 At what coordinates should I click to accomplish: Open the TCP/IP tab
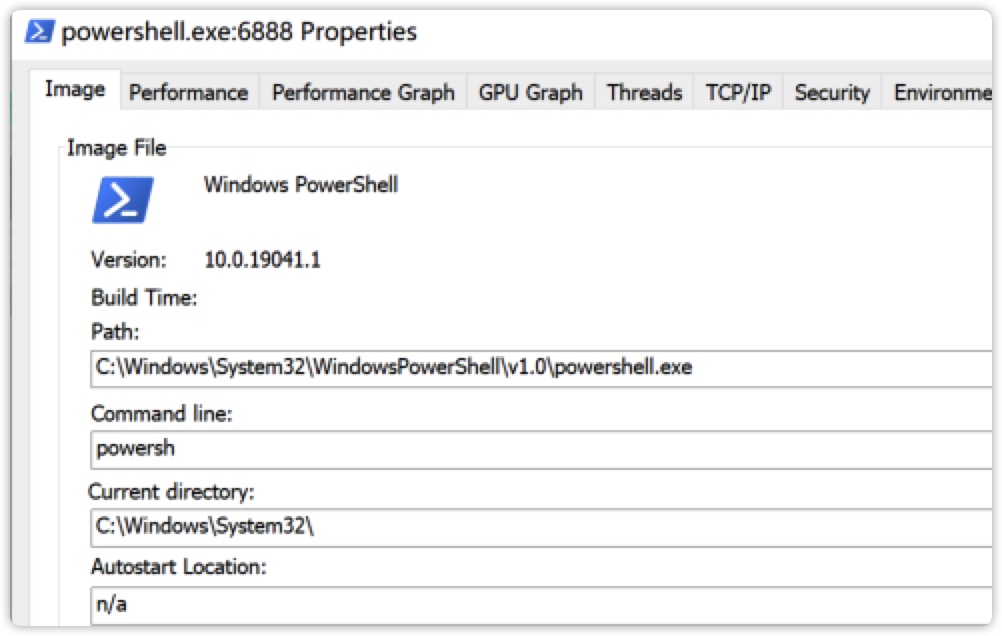pyautogui.click(x=738, y=93)
